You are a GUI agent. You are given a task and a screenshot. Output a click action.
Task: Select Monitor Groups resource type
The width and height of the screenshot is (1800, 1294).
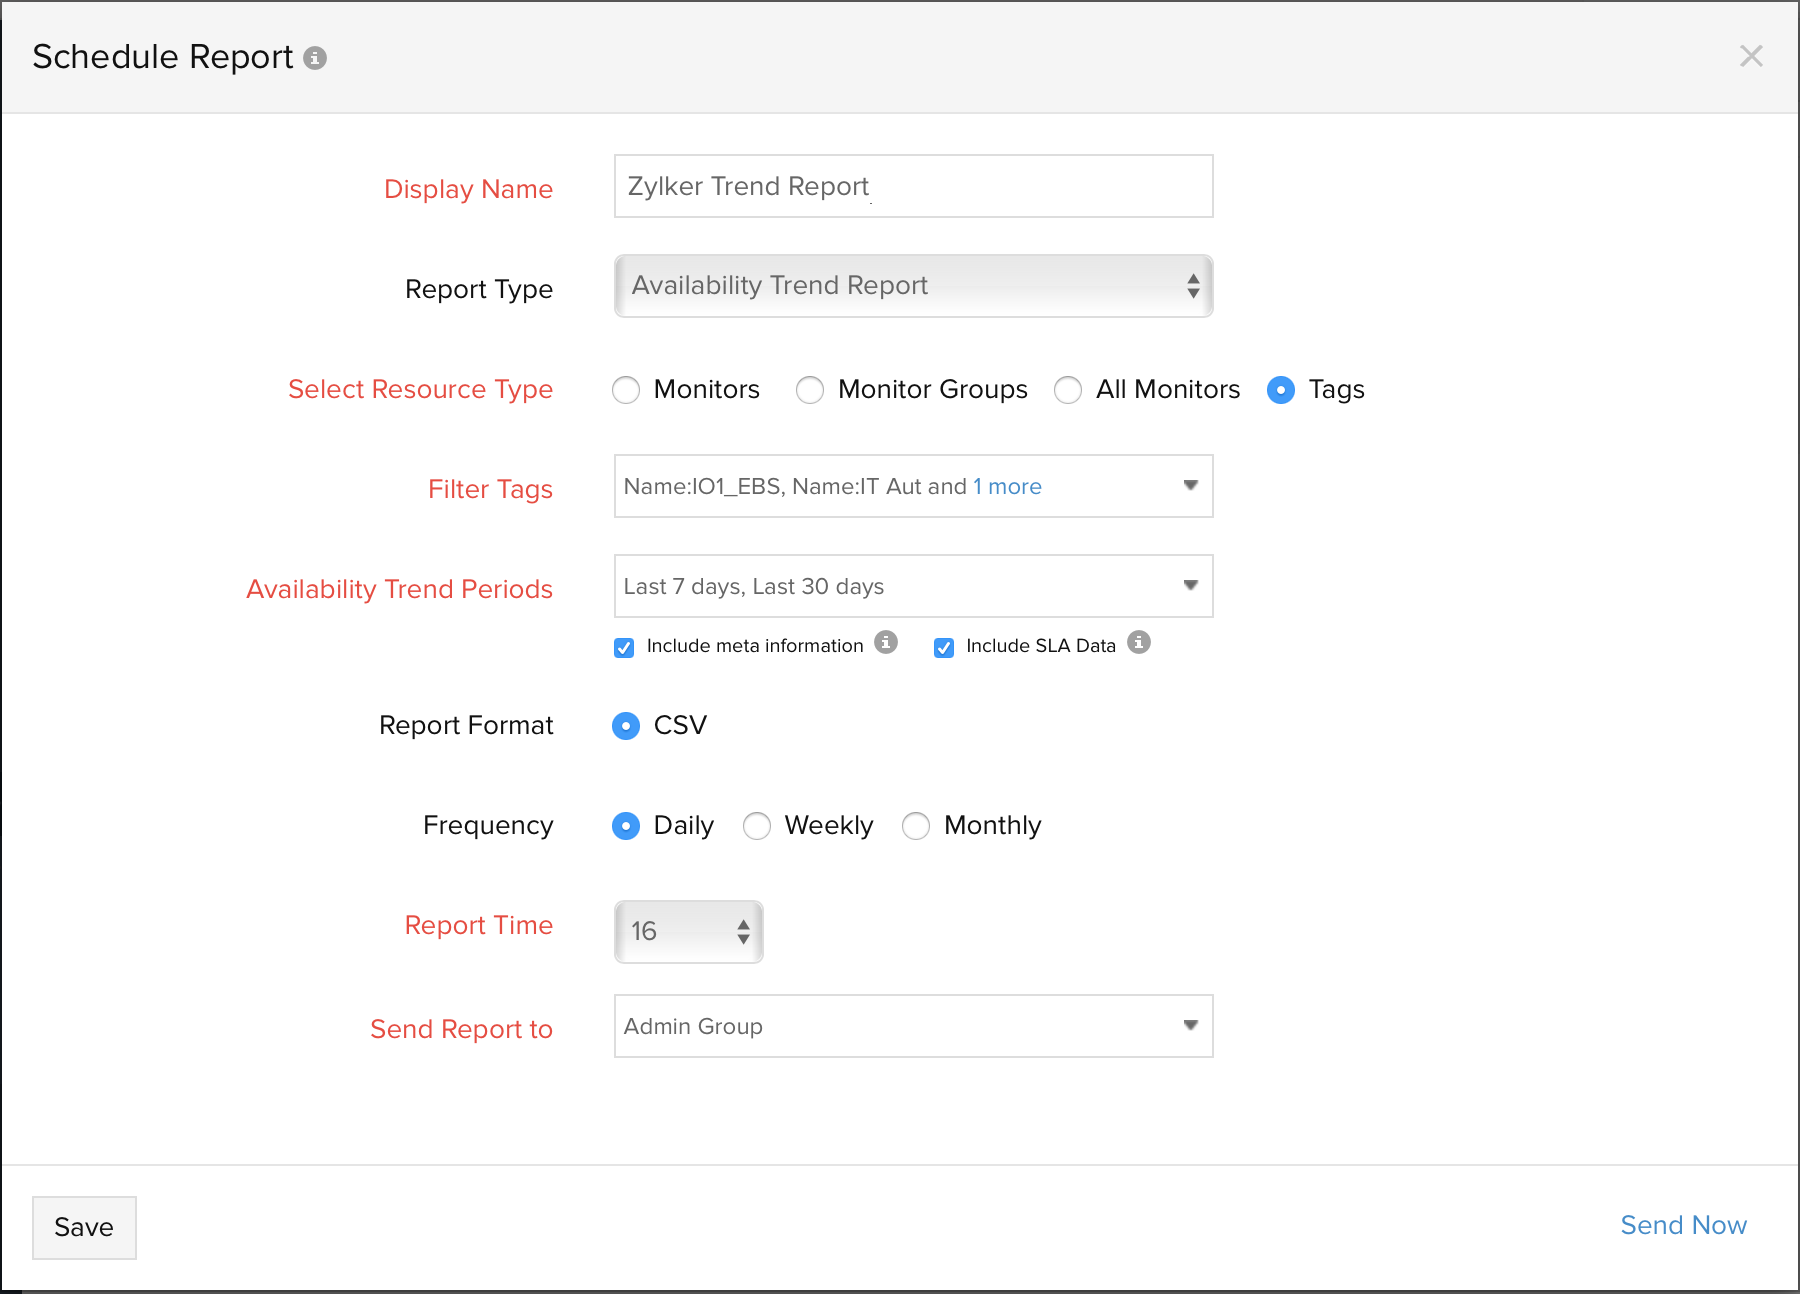point(810,390)
